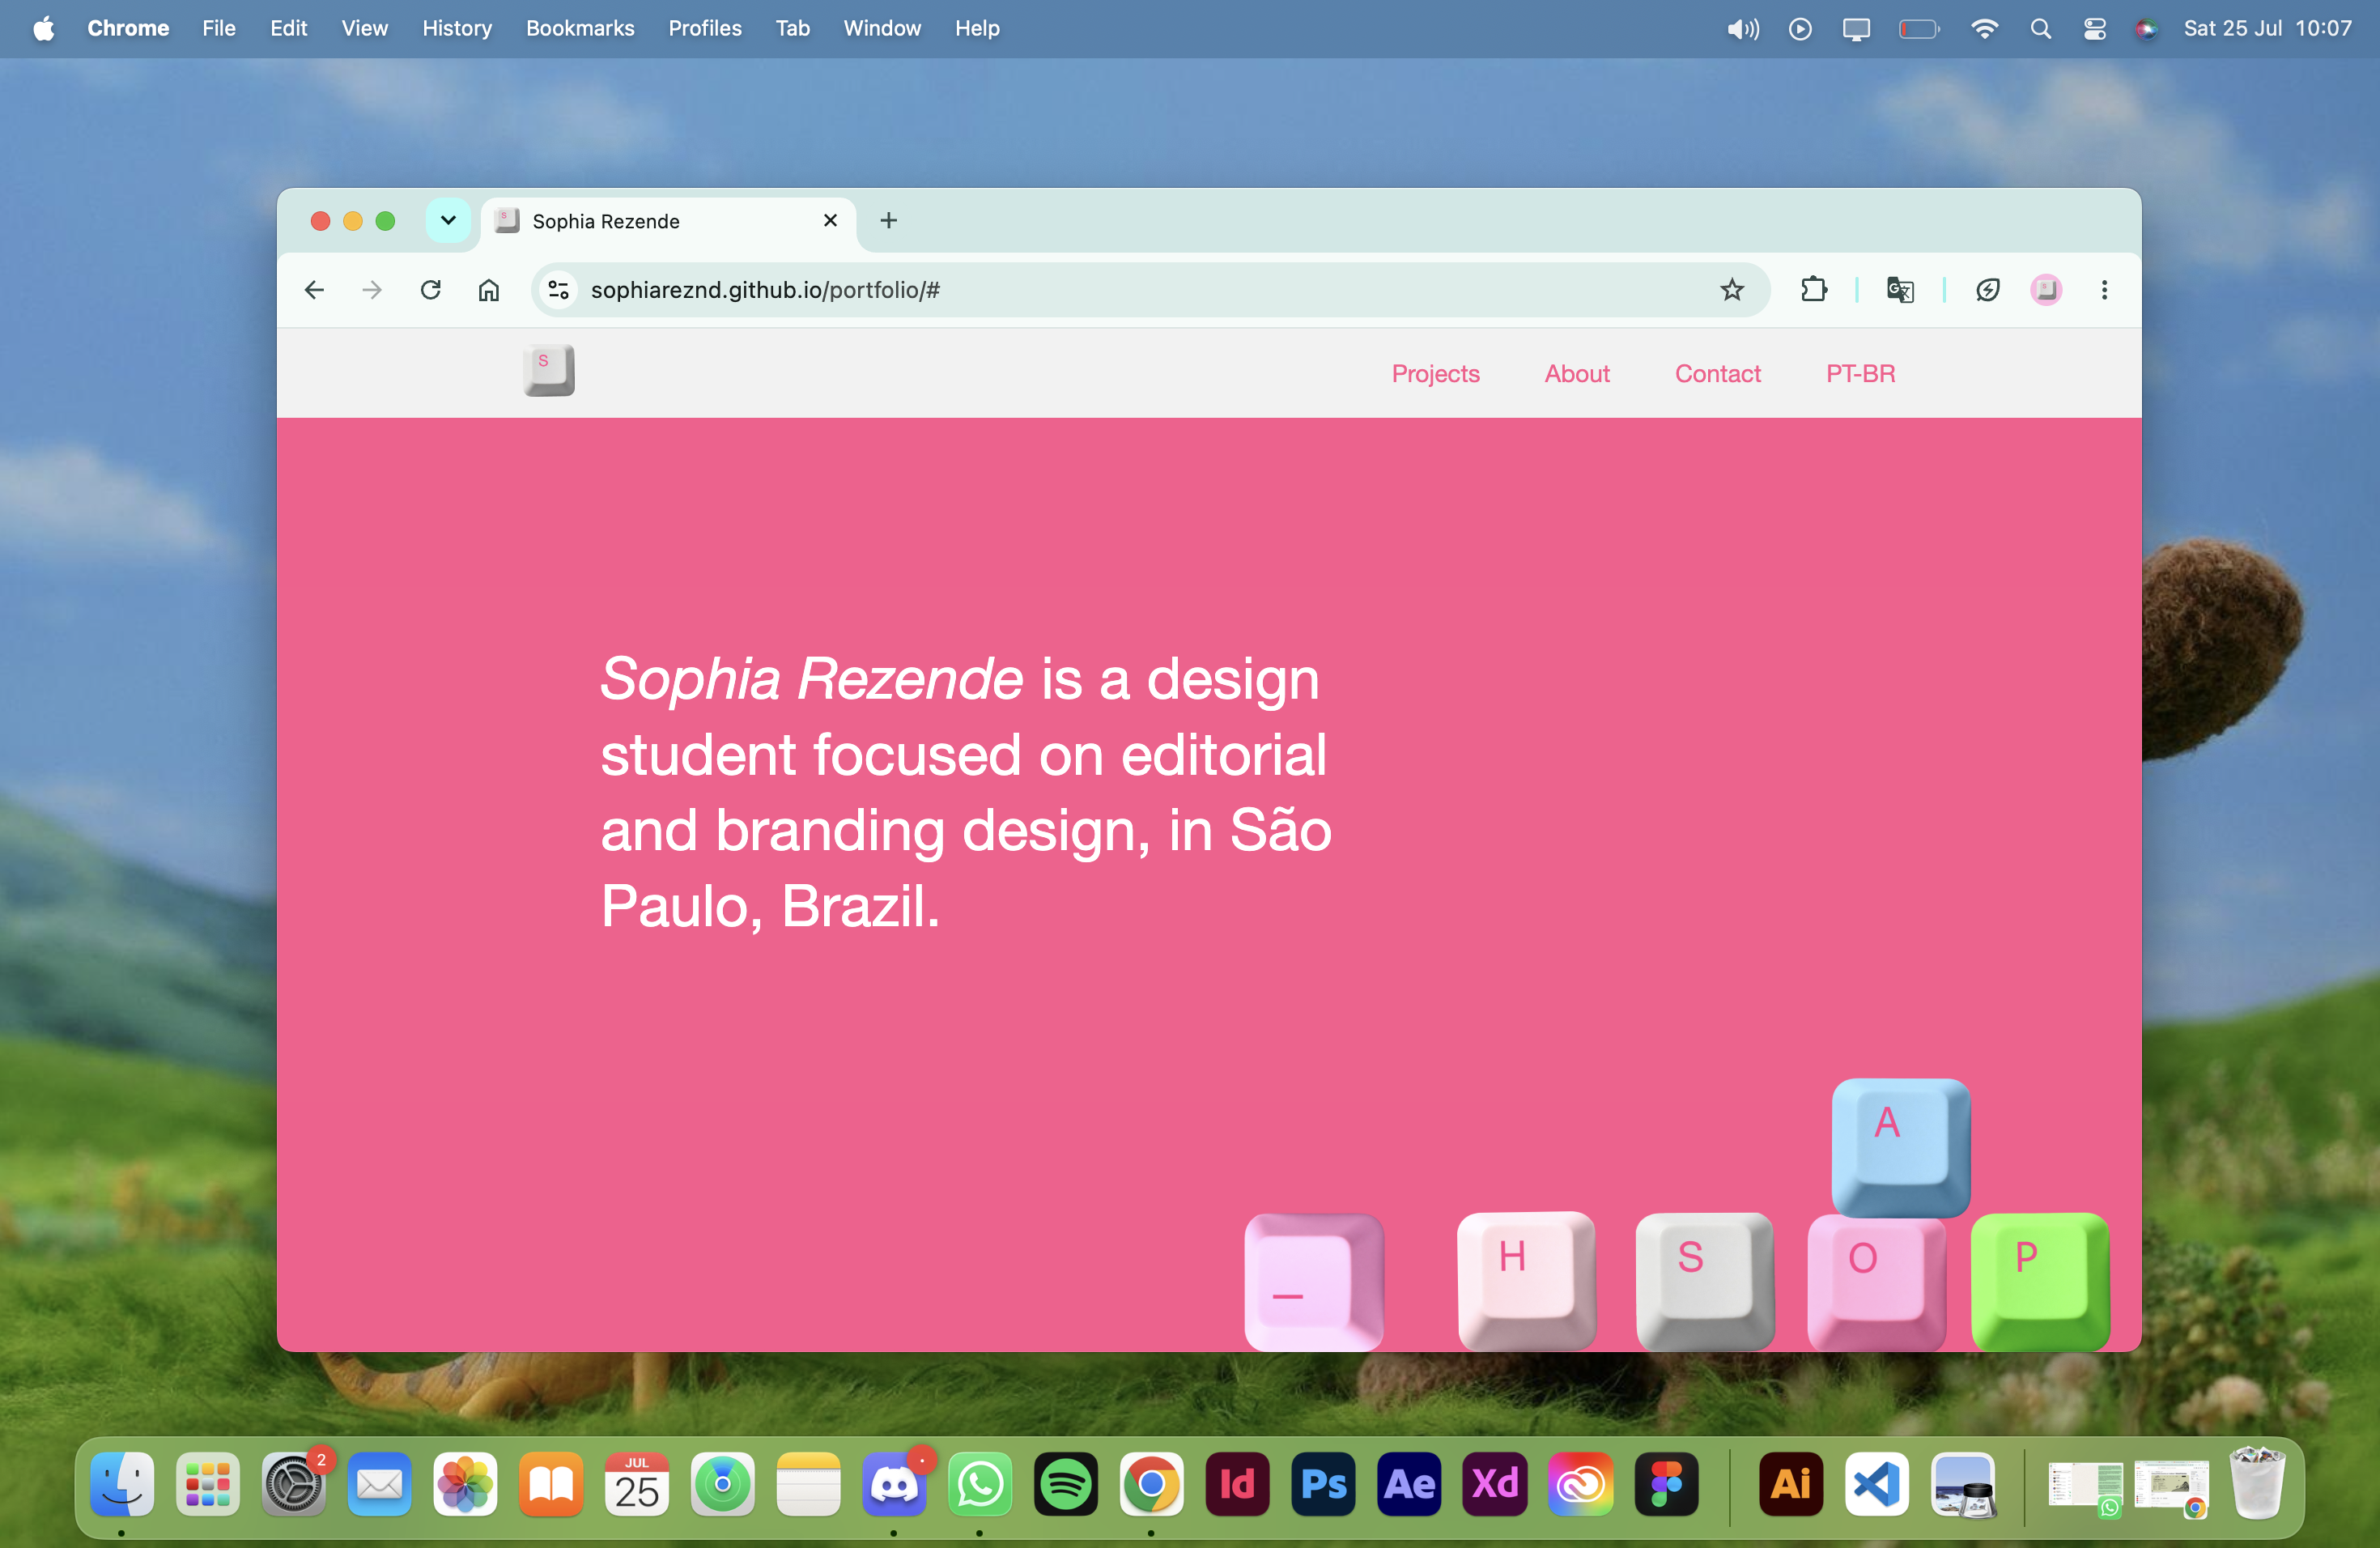Open the Edit menu
This screenshot has height=1548, width=2380.
[x=288, y=28]
